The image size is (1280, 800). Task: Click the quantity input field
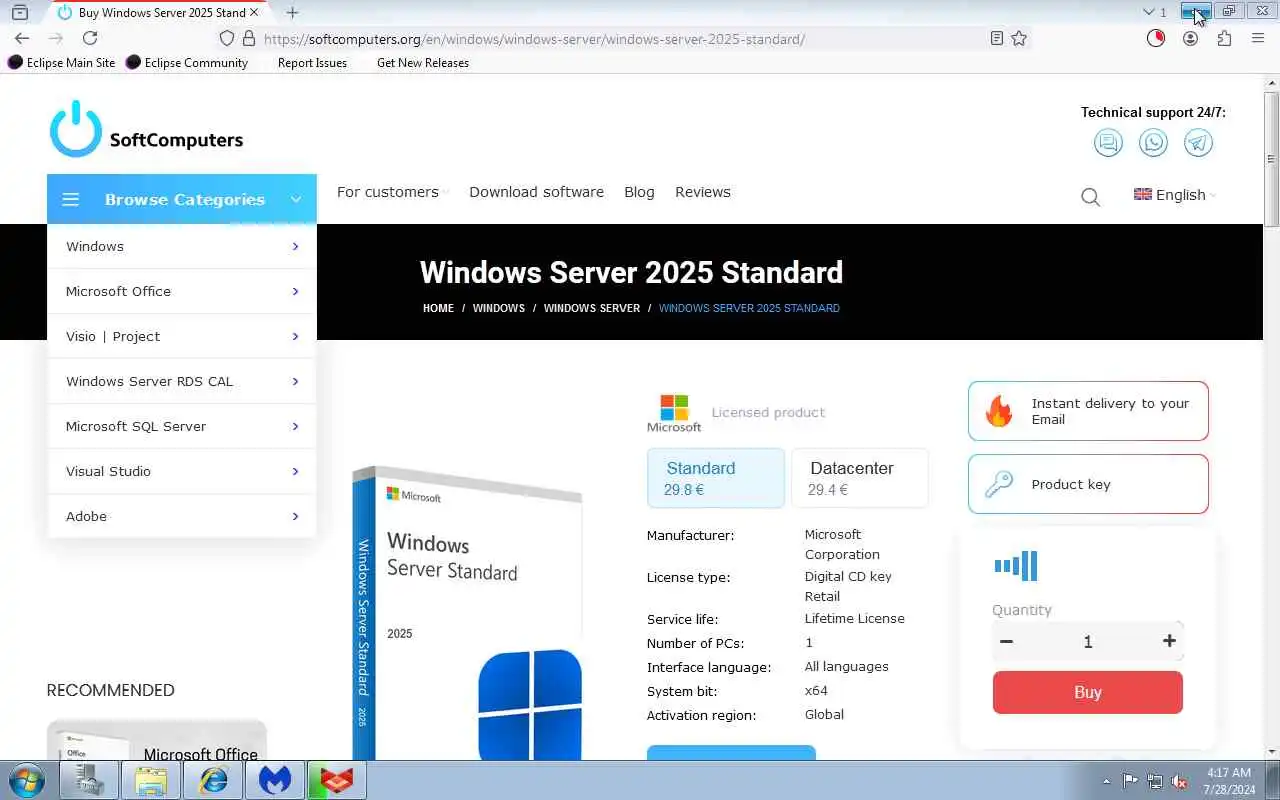click(1088, 642)
